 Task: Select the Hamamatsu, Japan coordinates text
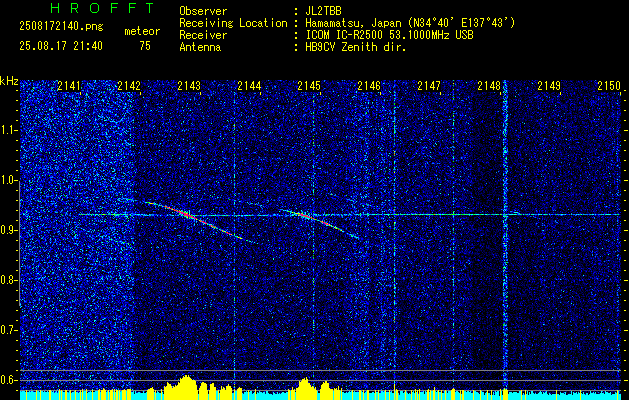(410, 23)
